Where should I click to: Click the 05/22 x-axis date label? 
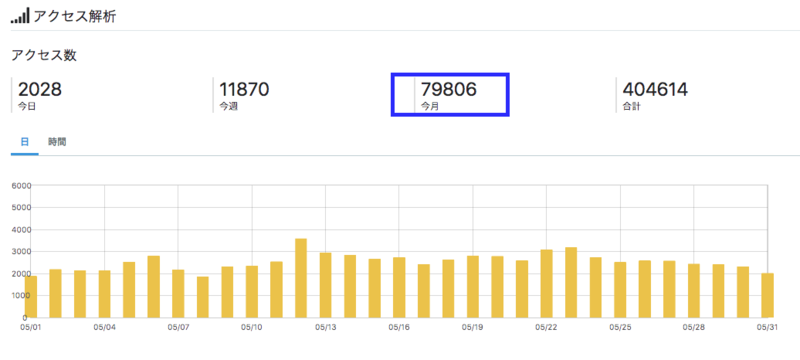546,328
